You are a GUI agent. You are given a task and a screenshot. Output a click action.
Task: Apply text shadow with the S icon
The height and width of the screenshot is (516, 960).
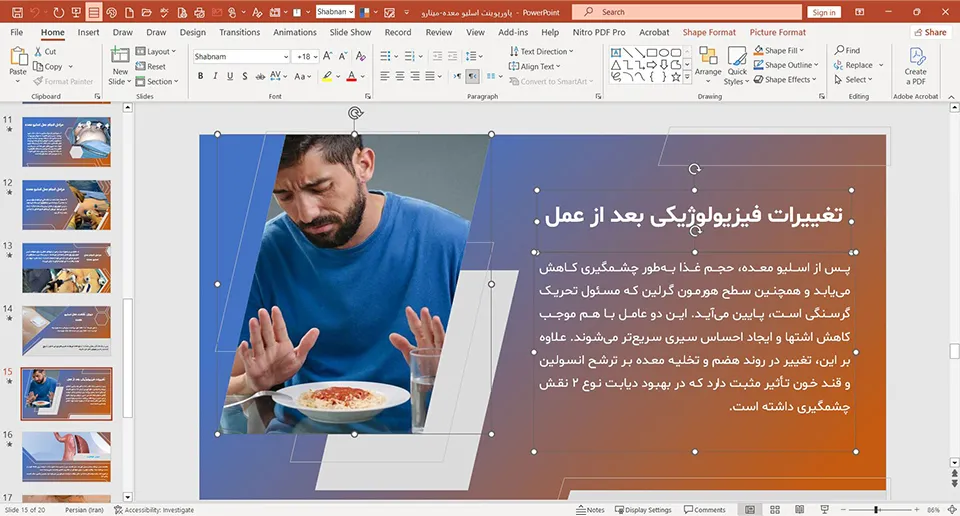(244, 76)
